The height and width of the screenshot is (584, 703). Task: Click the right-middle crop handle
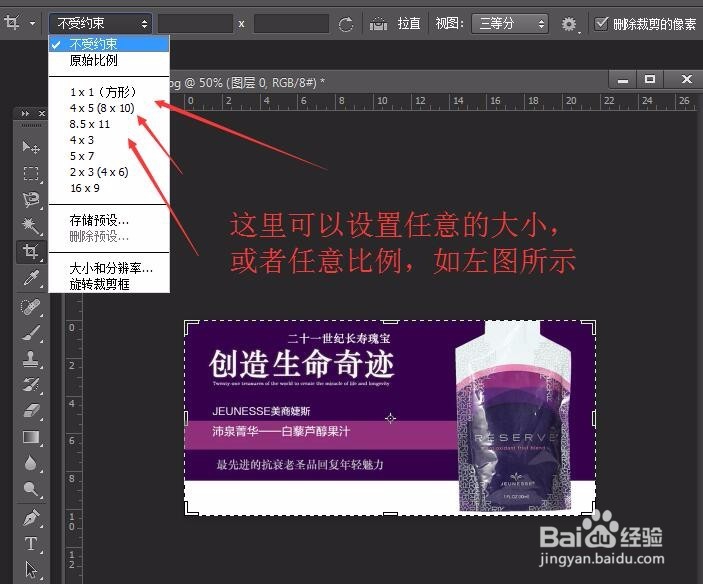point(594,418)
